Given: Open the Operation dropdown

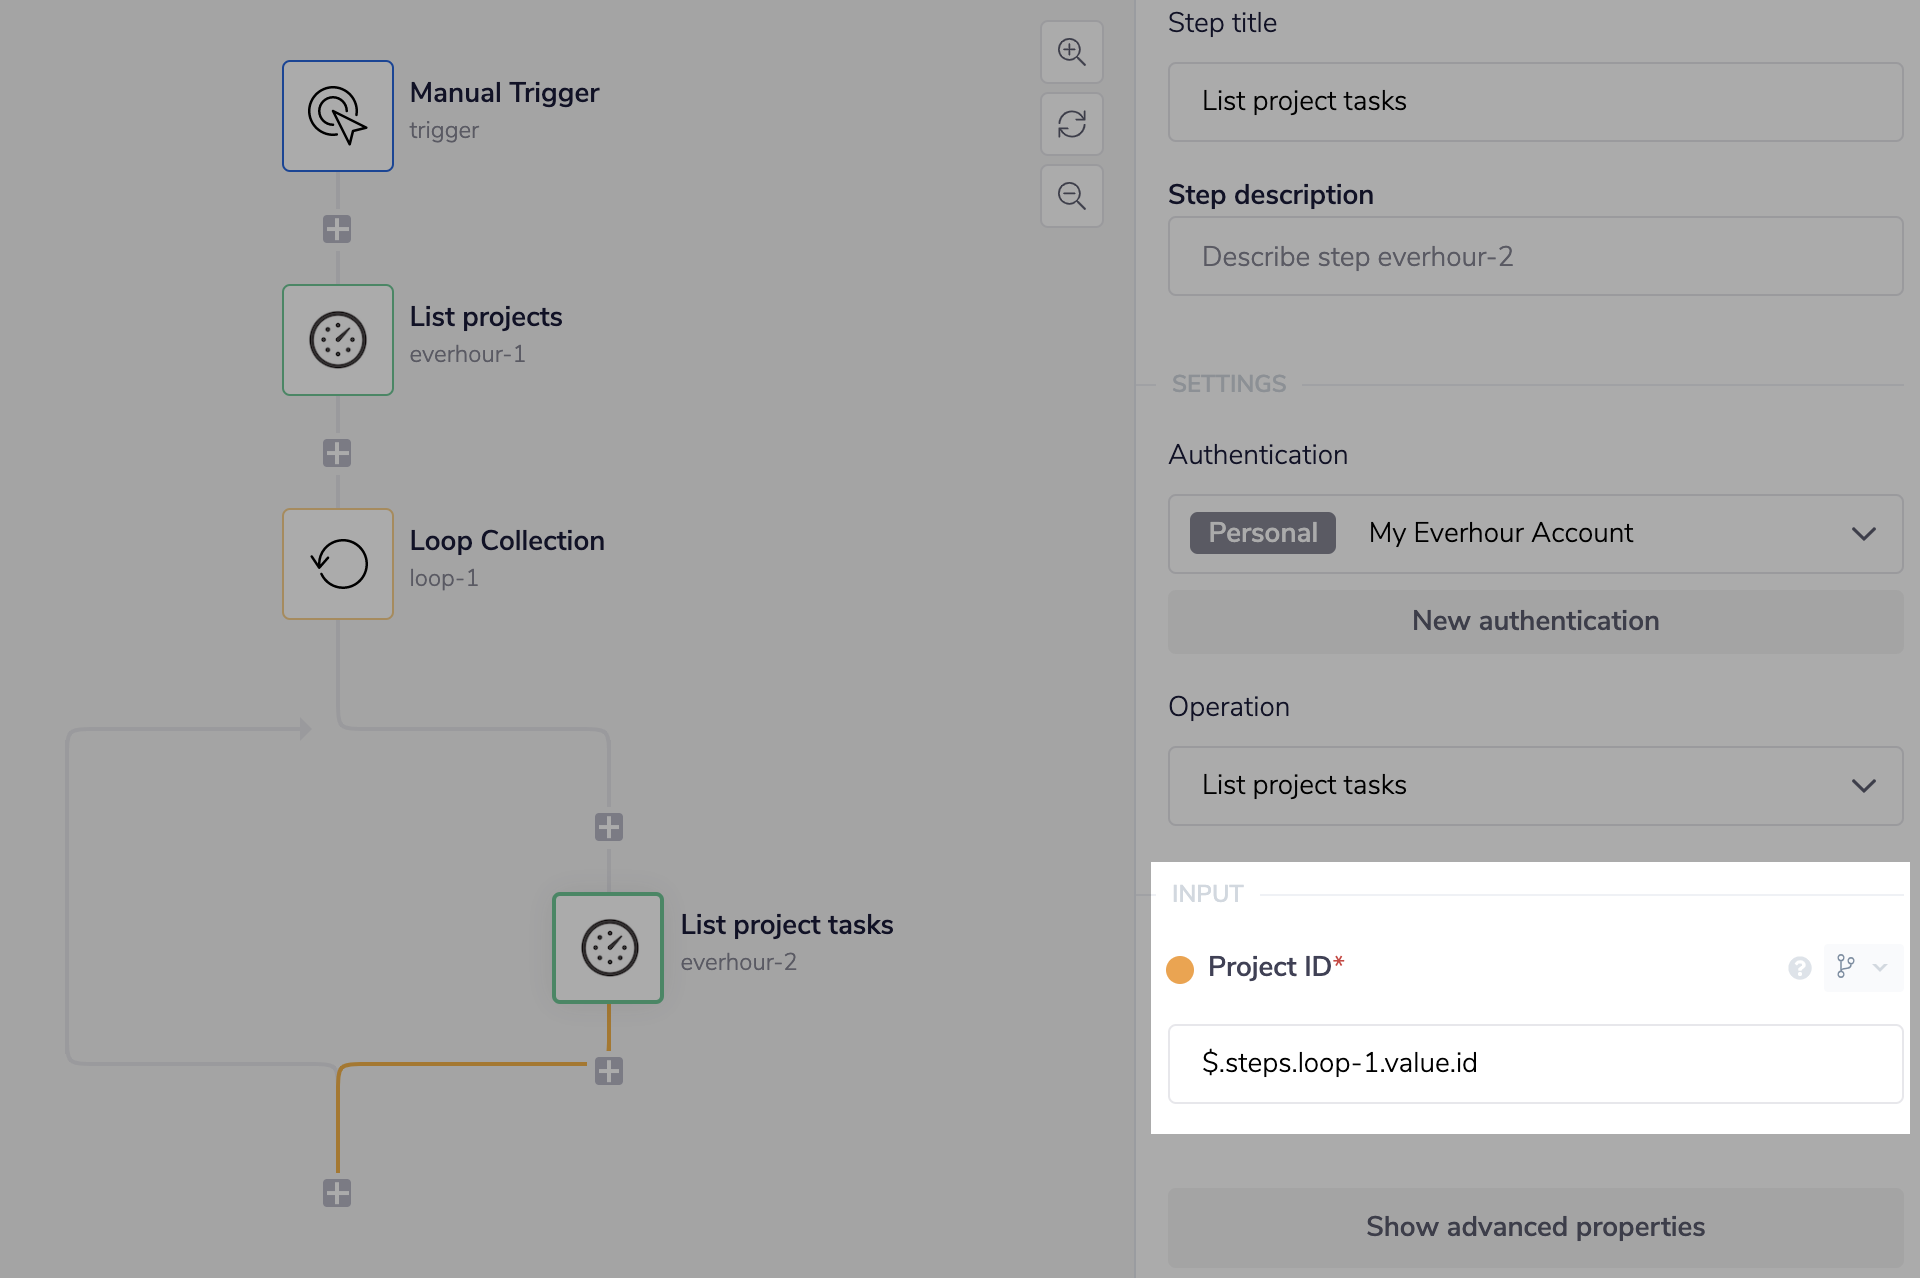Looking at the screenshot, I should (x=1535, y=786).
